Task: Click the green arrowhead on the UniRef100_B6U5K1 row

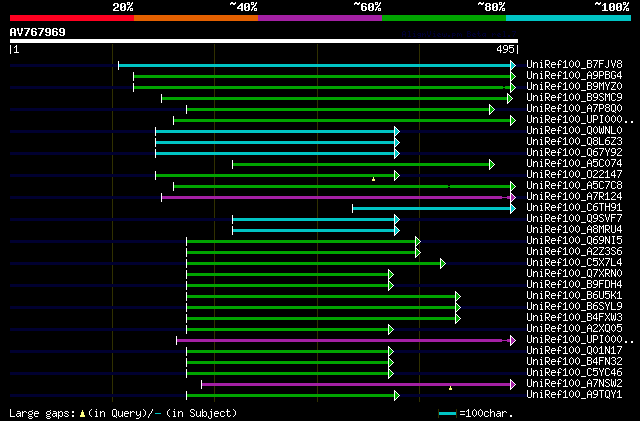Action: coord(458,296)
